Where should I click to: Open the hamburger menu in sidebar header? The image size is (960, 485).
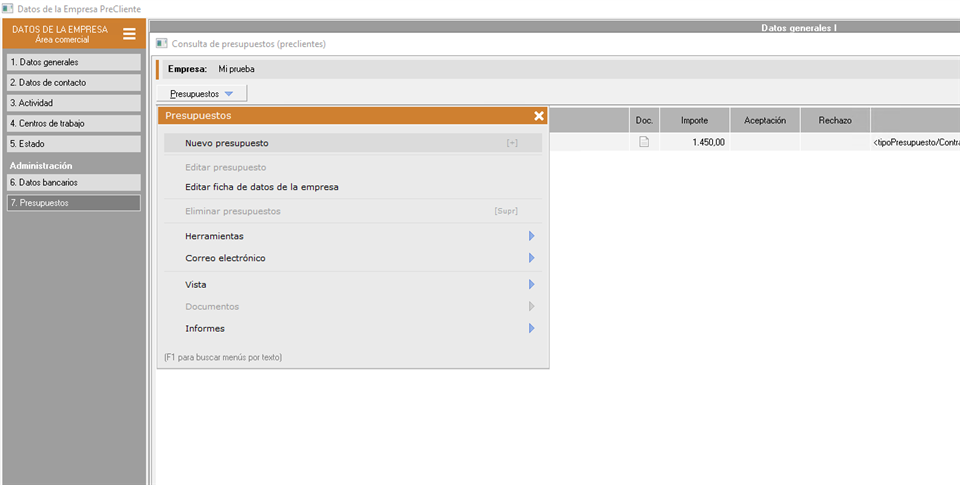pos(129,34)
